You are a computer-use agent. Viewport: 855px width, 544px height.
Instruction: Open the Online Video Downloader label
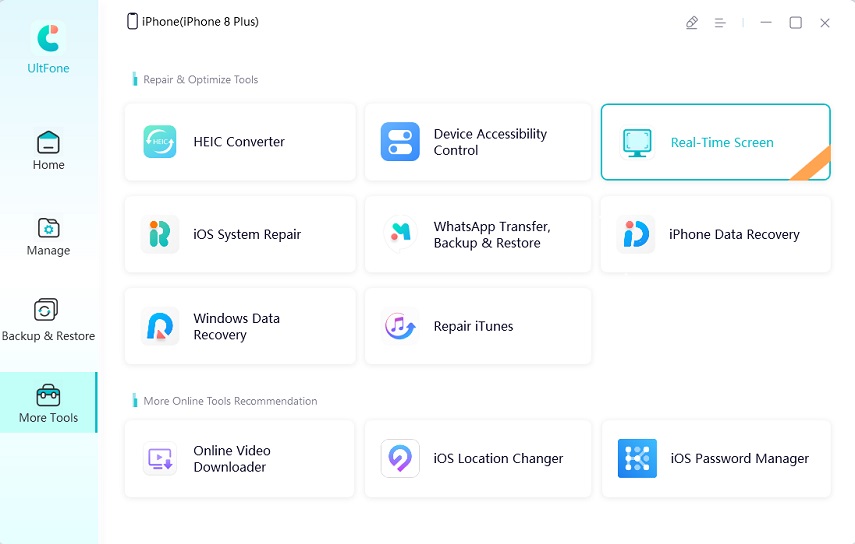pyautogui.click(x=232, y=458)
